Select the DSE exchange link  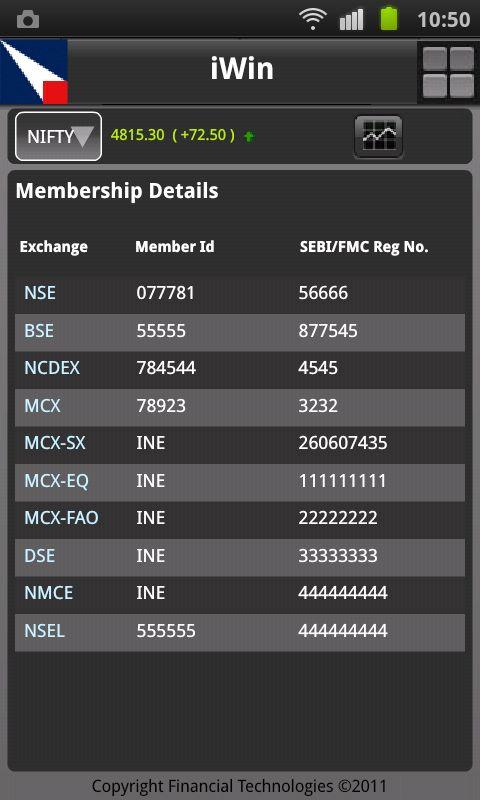(x=39, y=556)
